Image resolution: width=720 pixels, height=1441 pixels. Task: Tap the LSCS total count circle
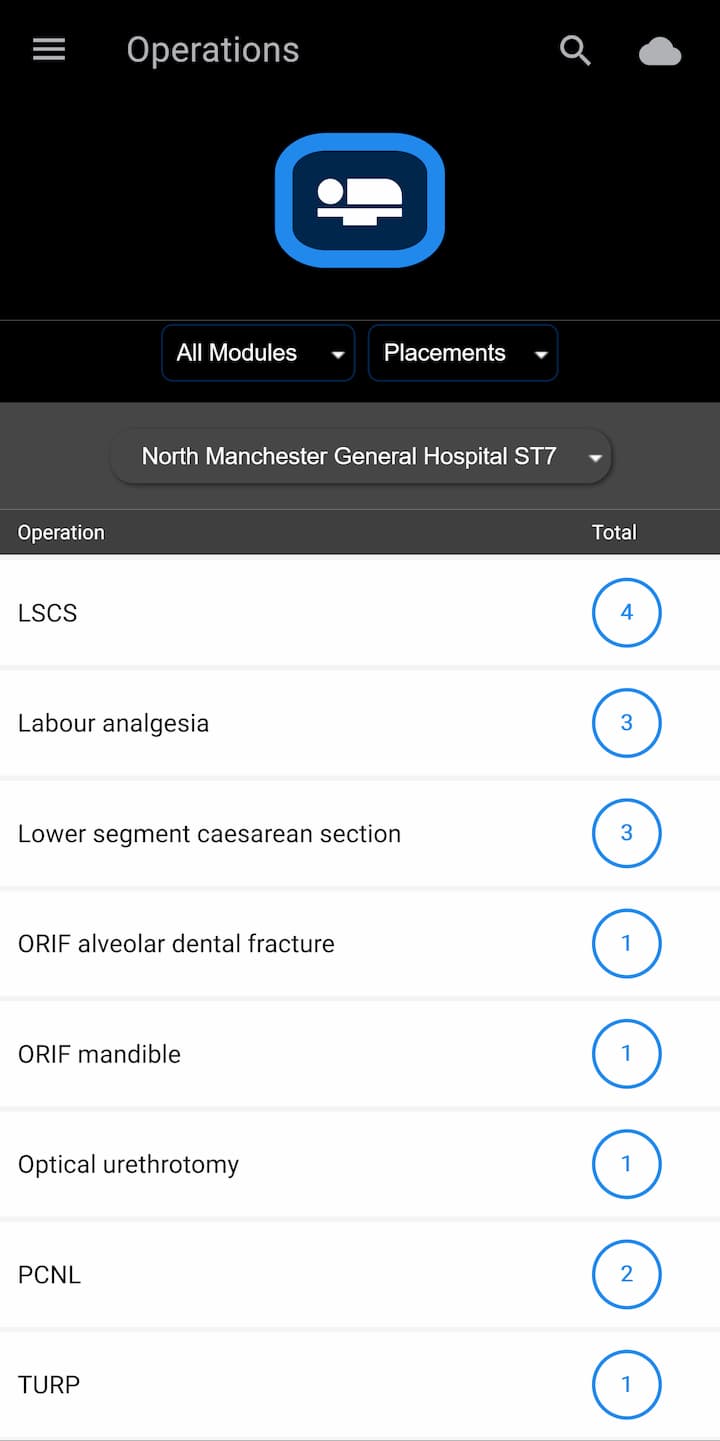point(626,612)
